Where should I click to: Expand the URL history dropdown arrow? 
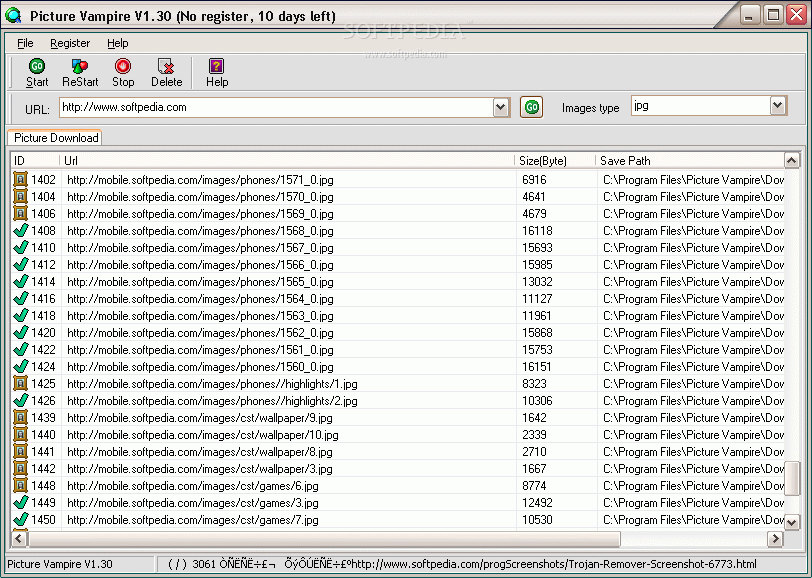pos(500,108)
